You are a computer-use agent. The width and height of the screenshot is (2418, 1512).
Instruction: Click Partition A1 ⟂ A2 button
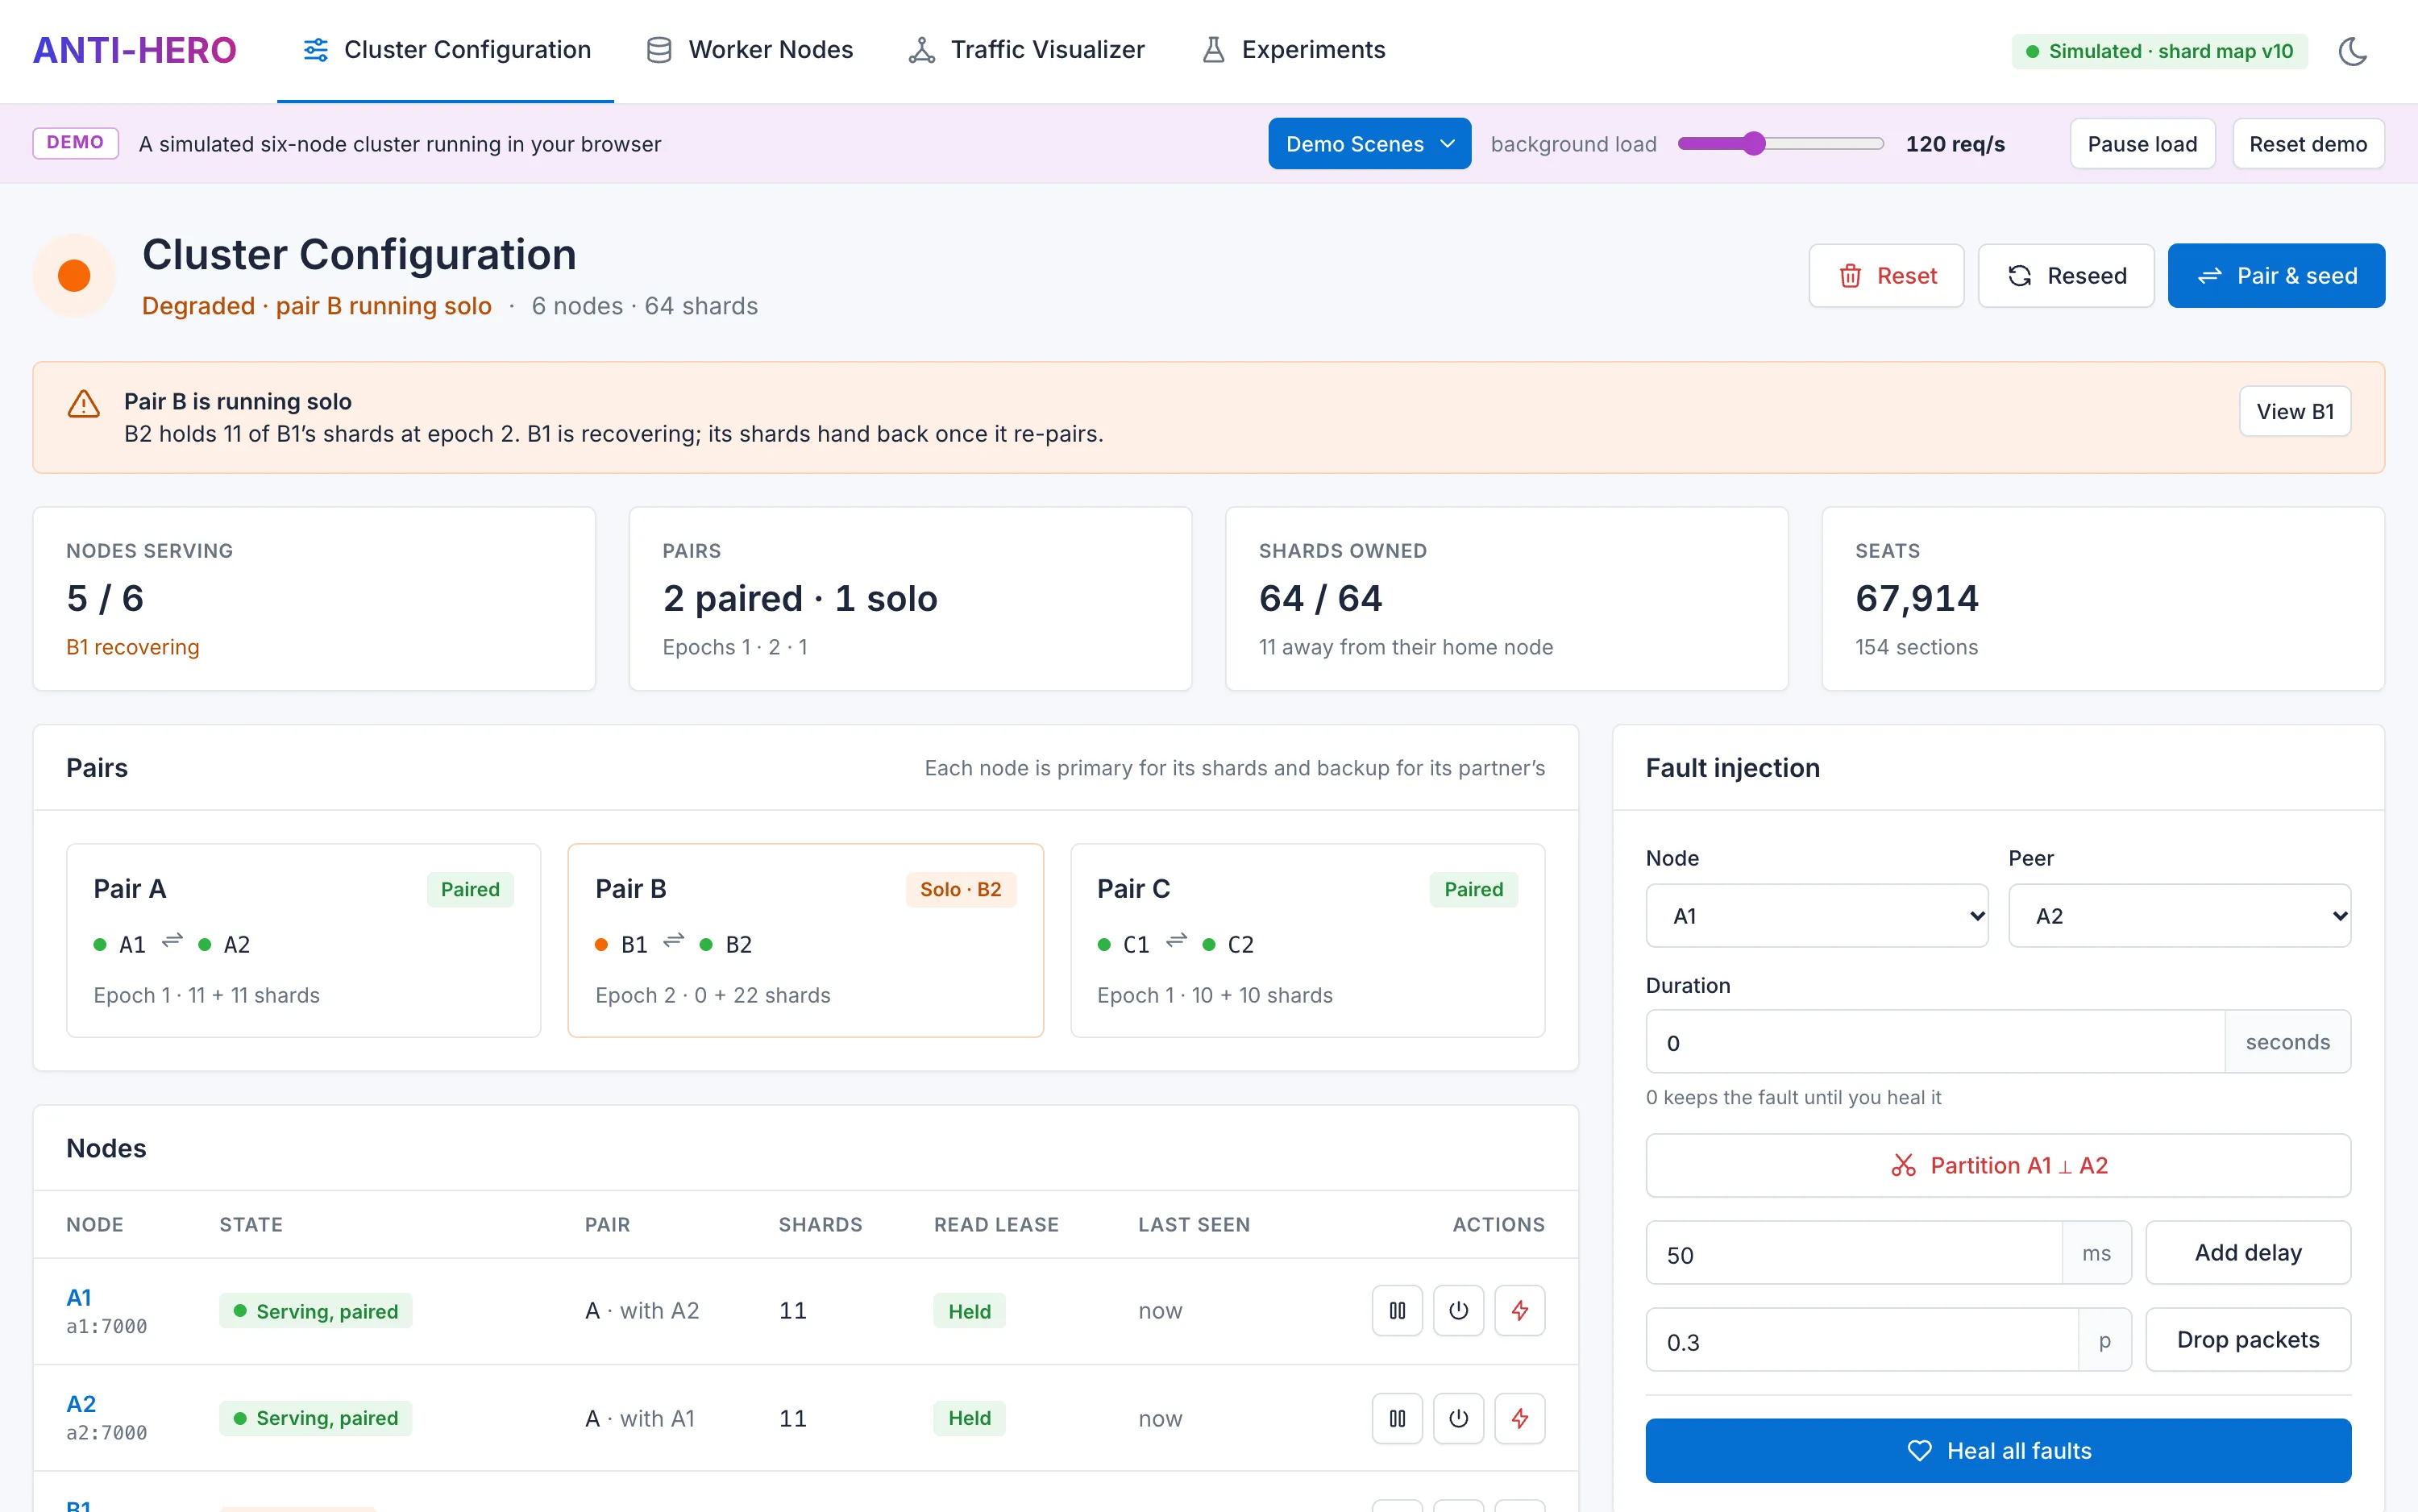1998,1165
